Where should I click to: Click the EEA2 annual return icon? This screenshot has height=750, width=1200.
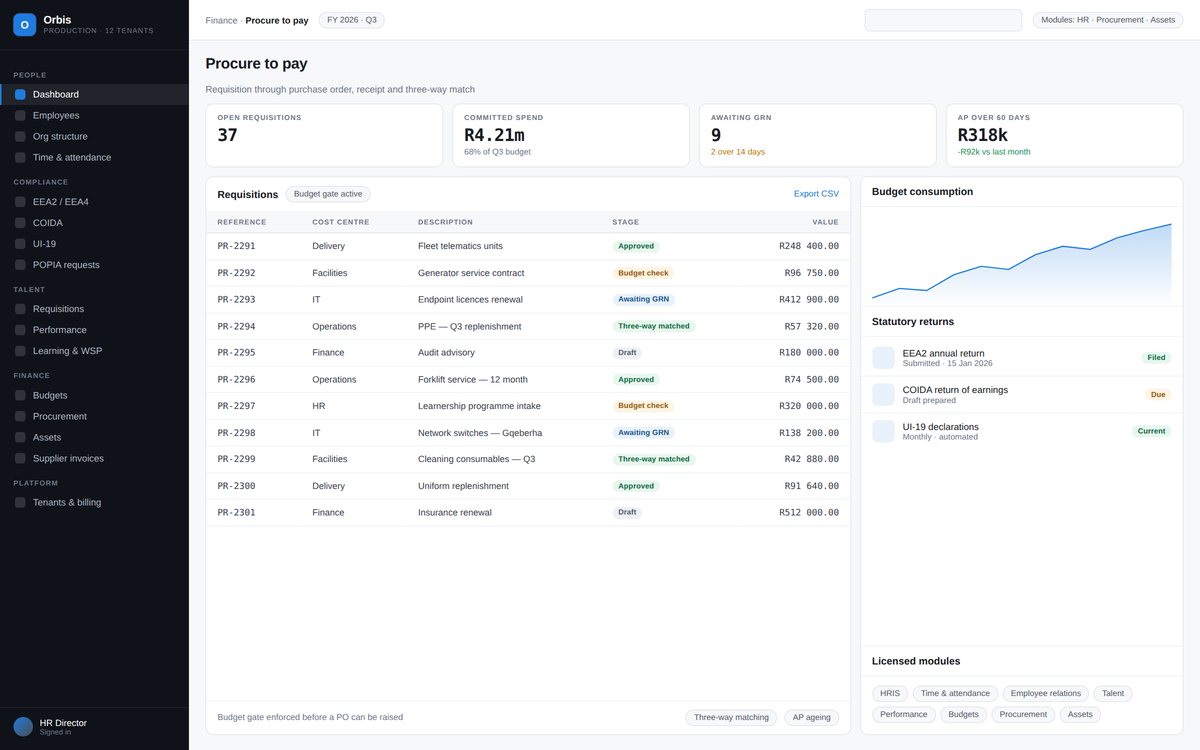pyautogui.click(x=883, y=358)
